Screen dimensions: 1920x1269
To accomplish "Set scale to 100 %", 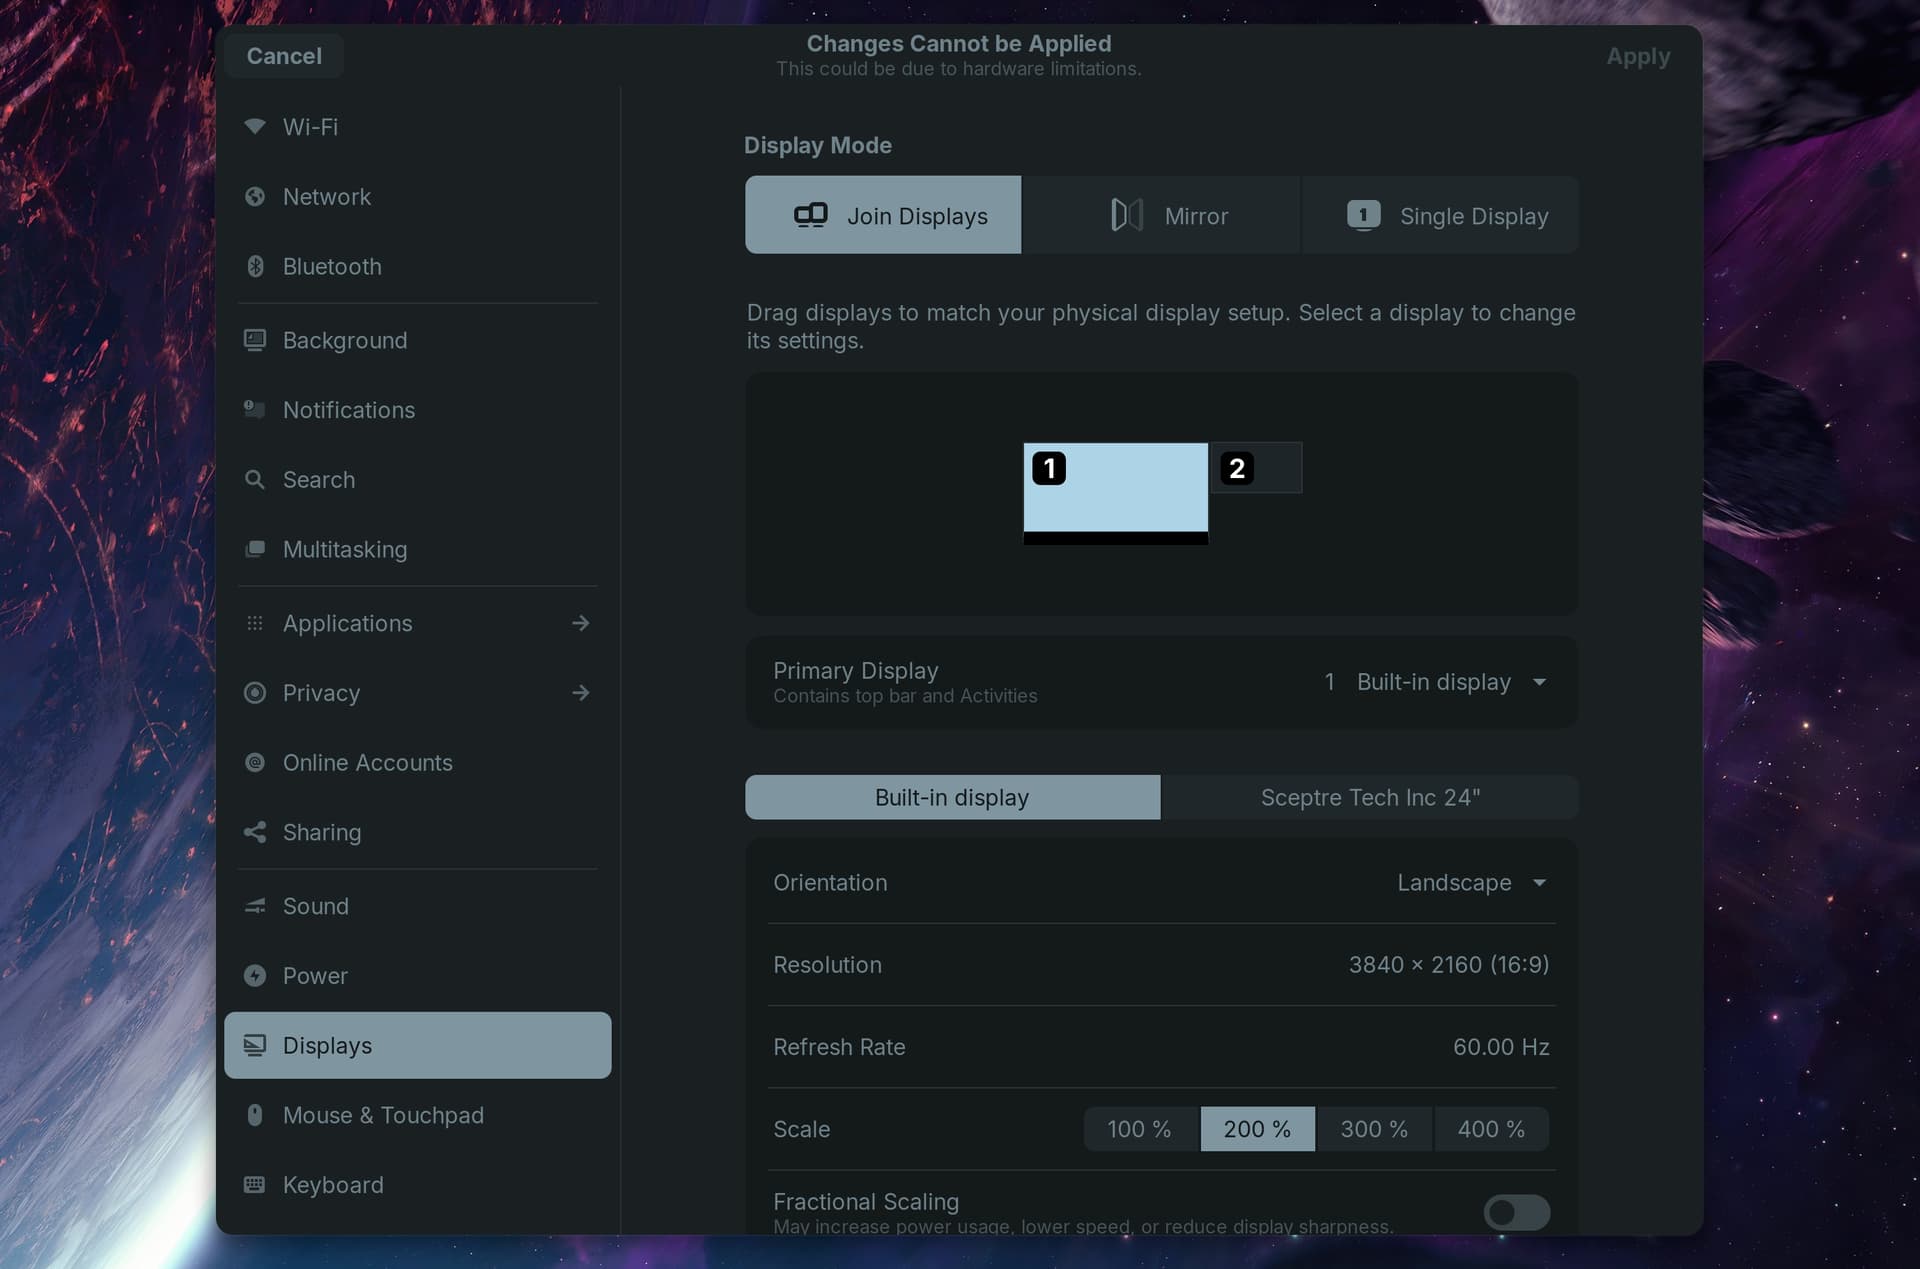I will coord(1139,1129).
